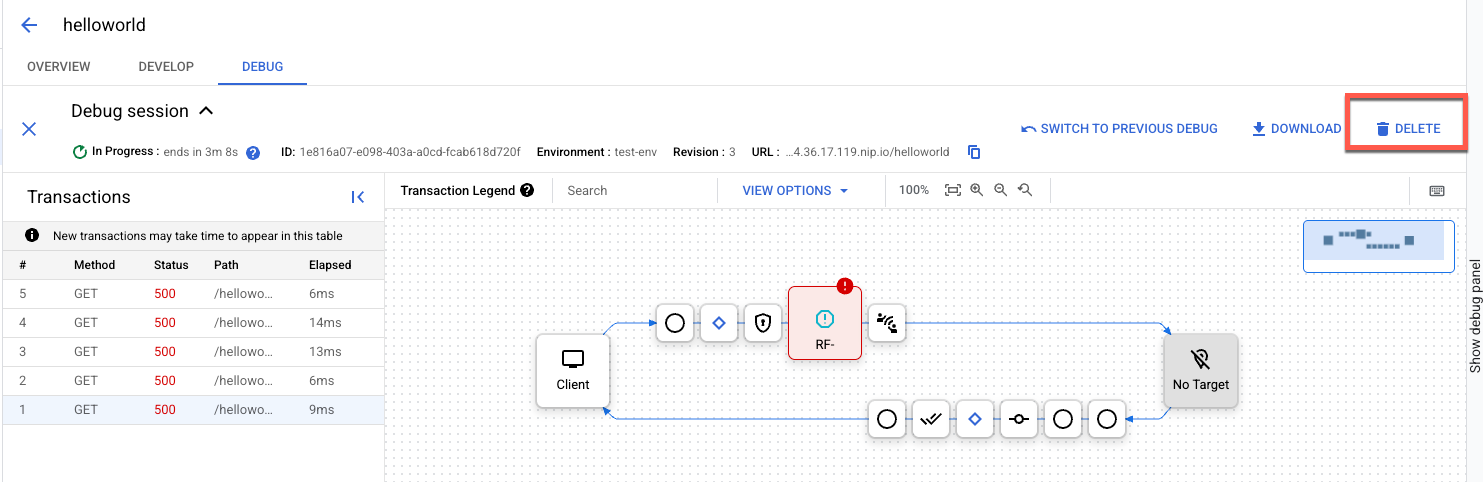This screenshot has height=482, width=1483.
Task: Switch to the Develop tab
Action: [166, 67]
